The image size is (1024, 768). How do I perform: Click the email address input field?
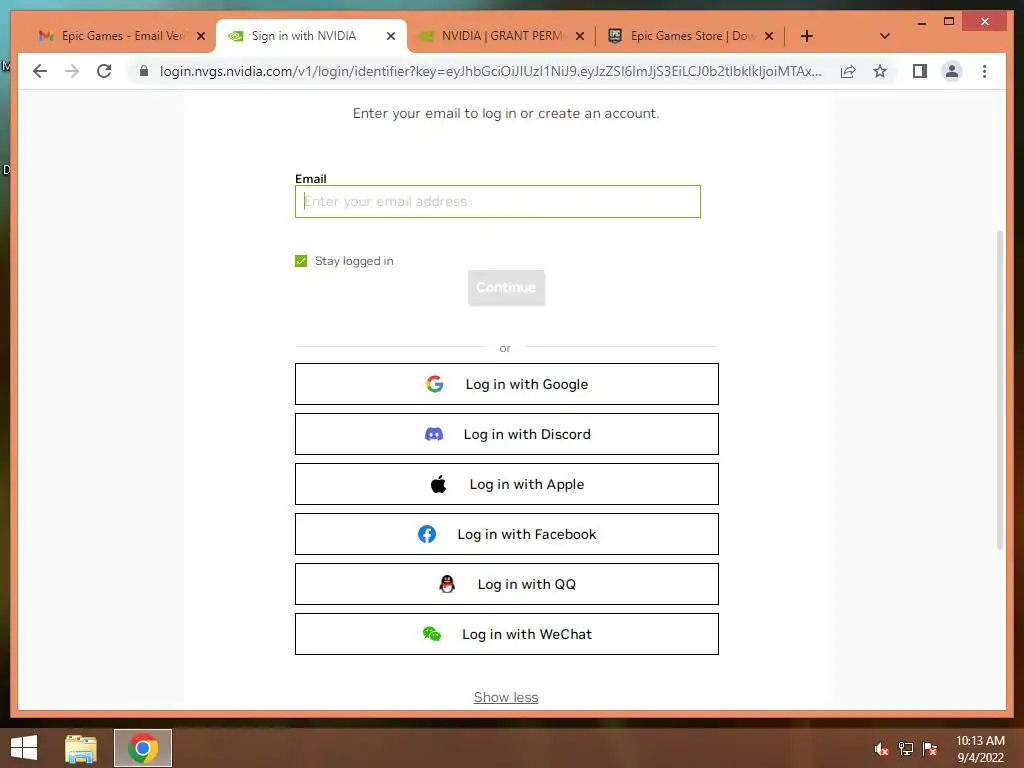pos(498,201)
